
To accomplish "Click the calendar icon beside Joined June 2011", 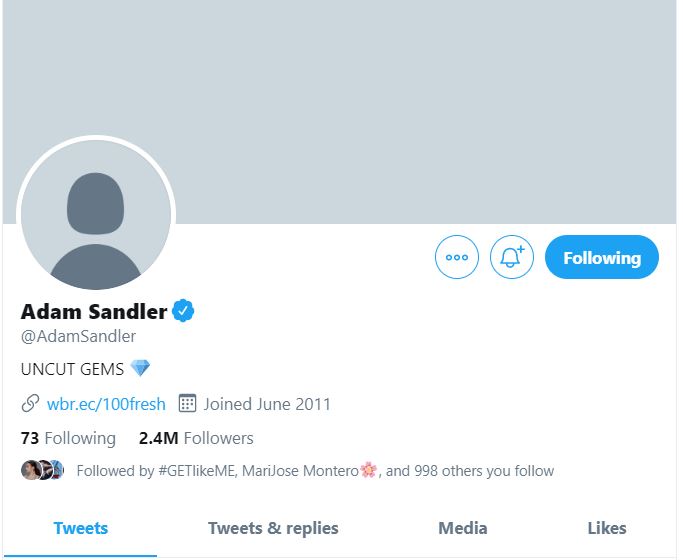I will pyautogui.click(x=187, y=404).
